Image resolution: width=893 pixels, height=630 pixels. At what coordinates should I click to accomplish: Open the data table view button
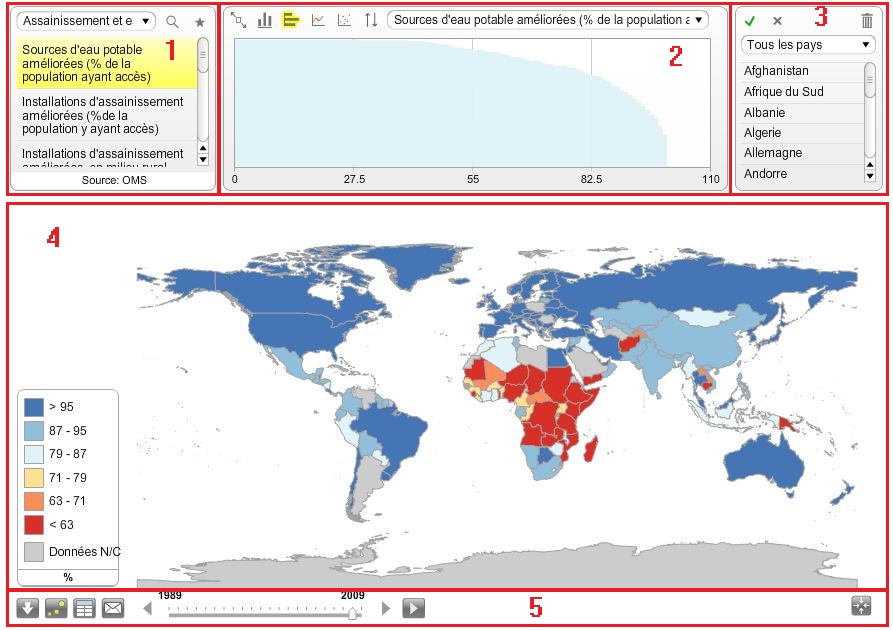click(x=85, y=608)
